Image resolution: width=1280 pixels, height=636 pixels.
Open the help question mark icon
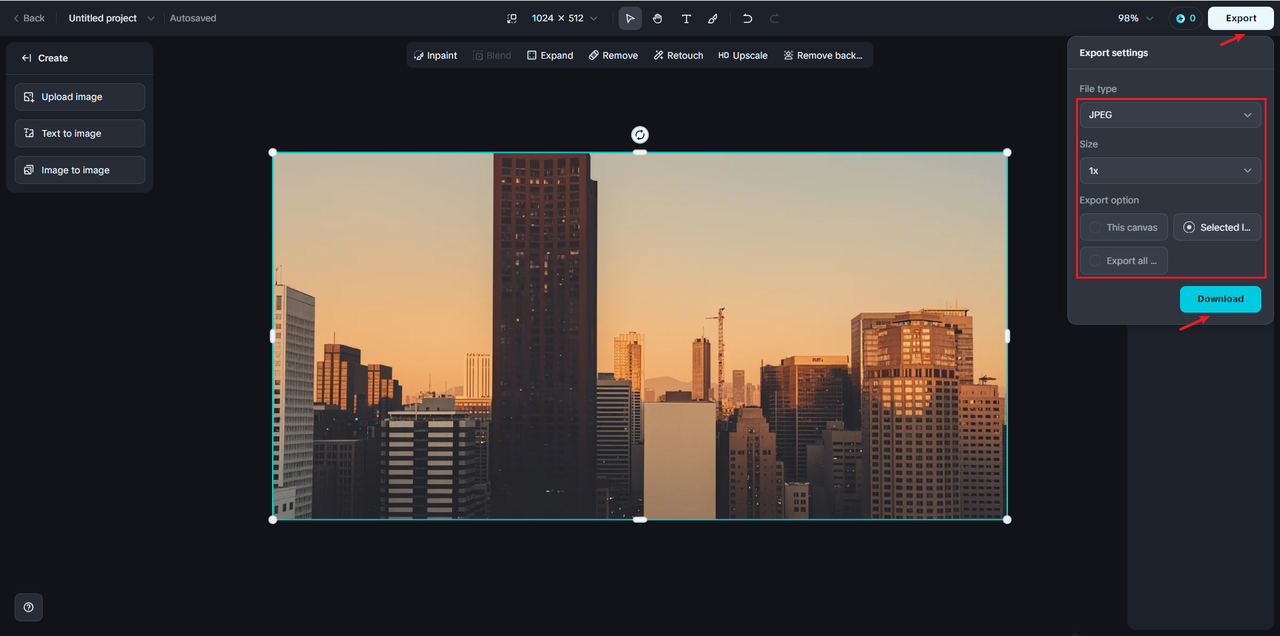click(x=28, y=607)
